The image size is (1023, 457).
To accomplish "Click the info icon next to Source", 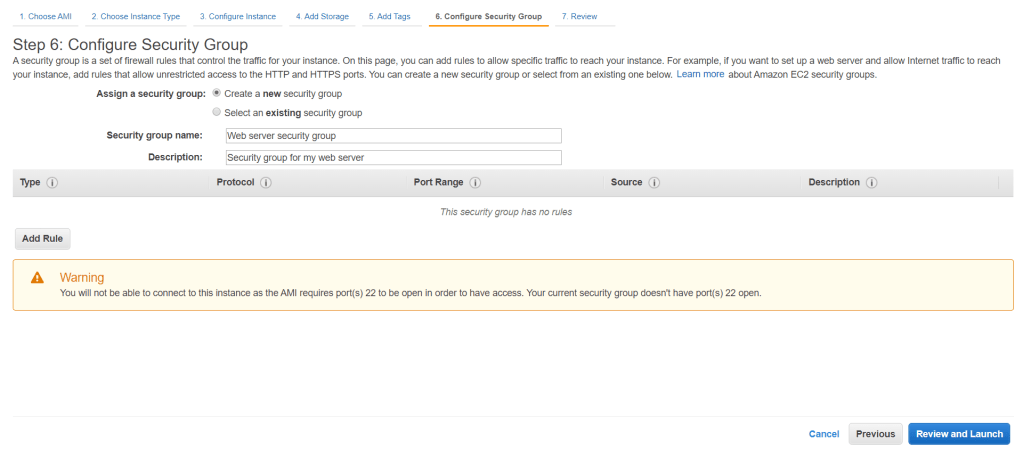I will click(x=654, y=183).
